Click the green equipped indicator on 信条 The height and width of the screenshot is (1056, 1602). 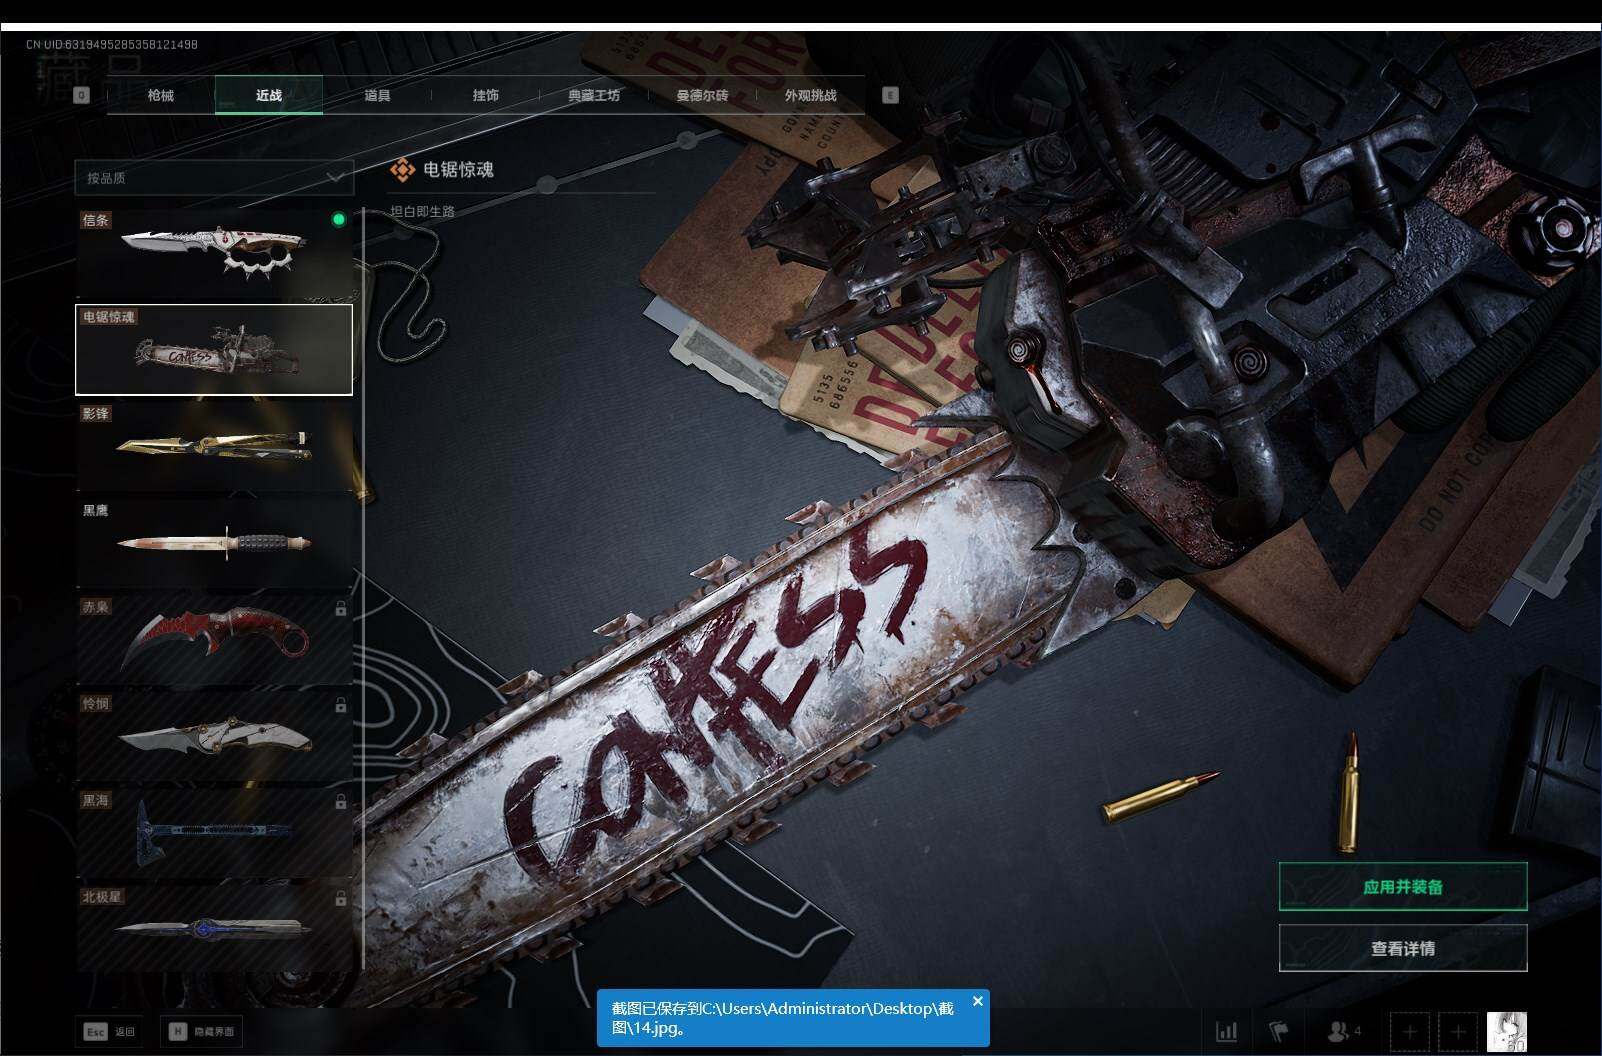[339, 219]
